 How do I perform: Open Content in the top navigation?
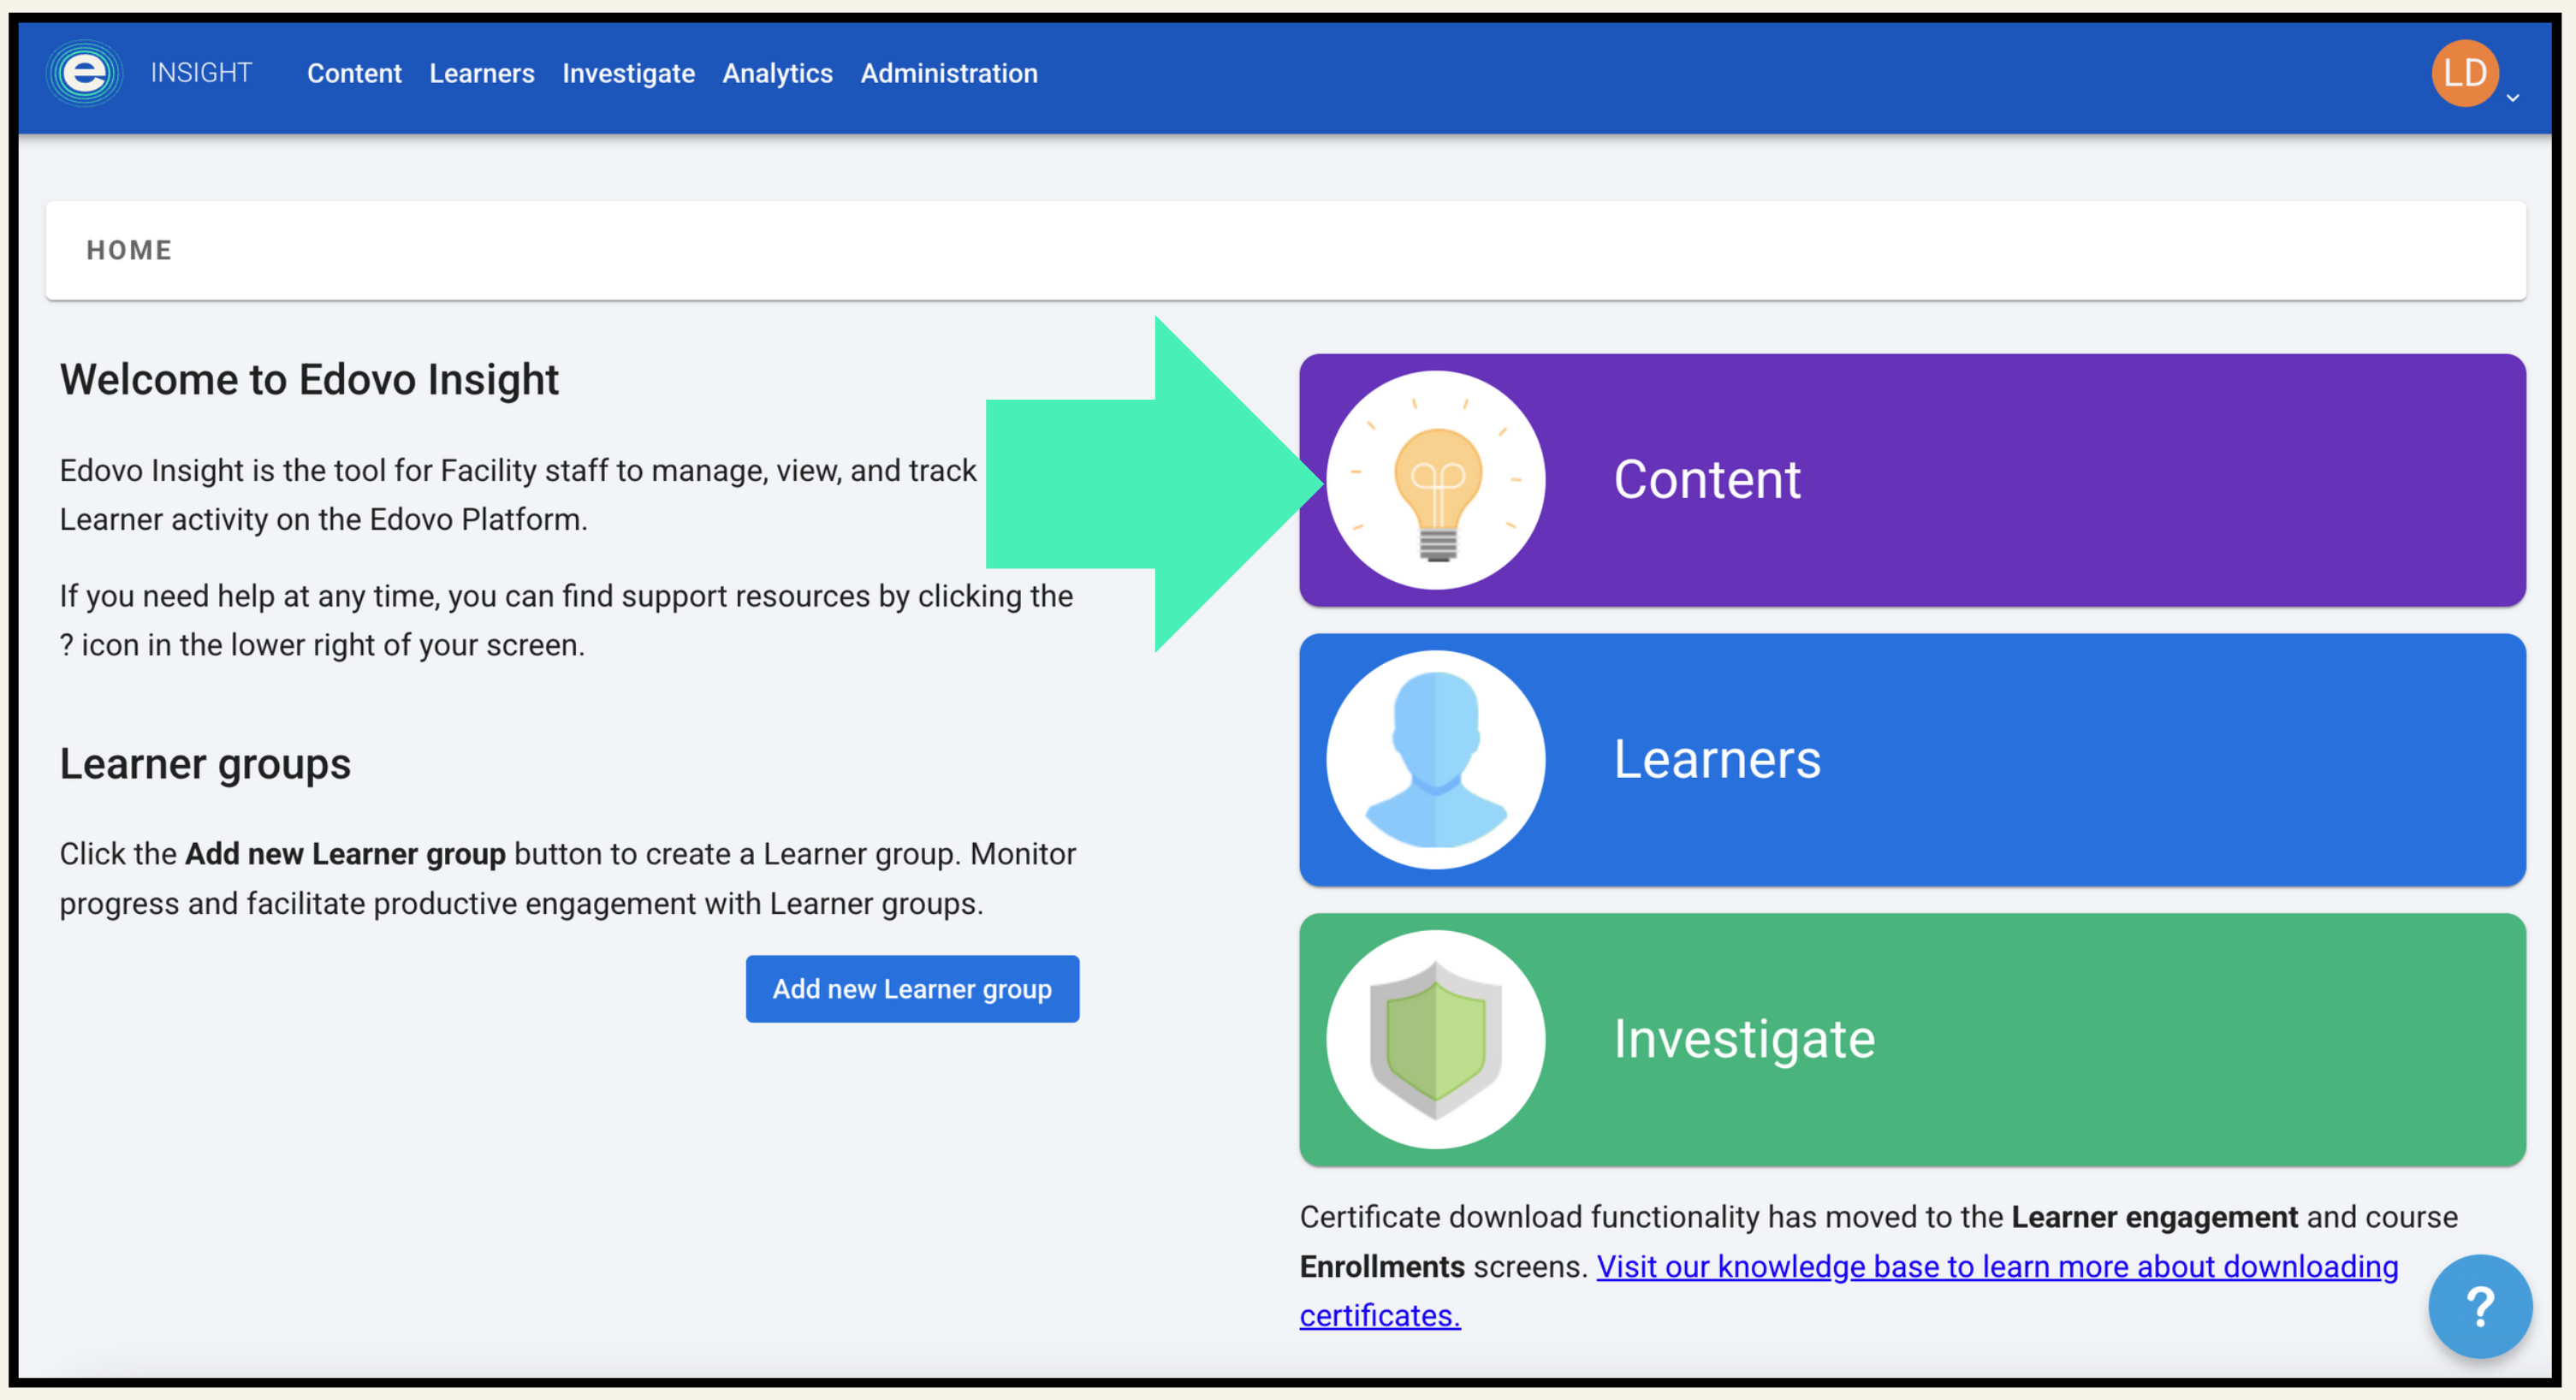tap(354, 73)
